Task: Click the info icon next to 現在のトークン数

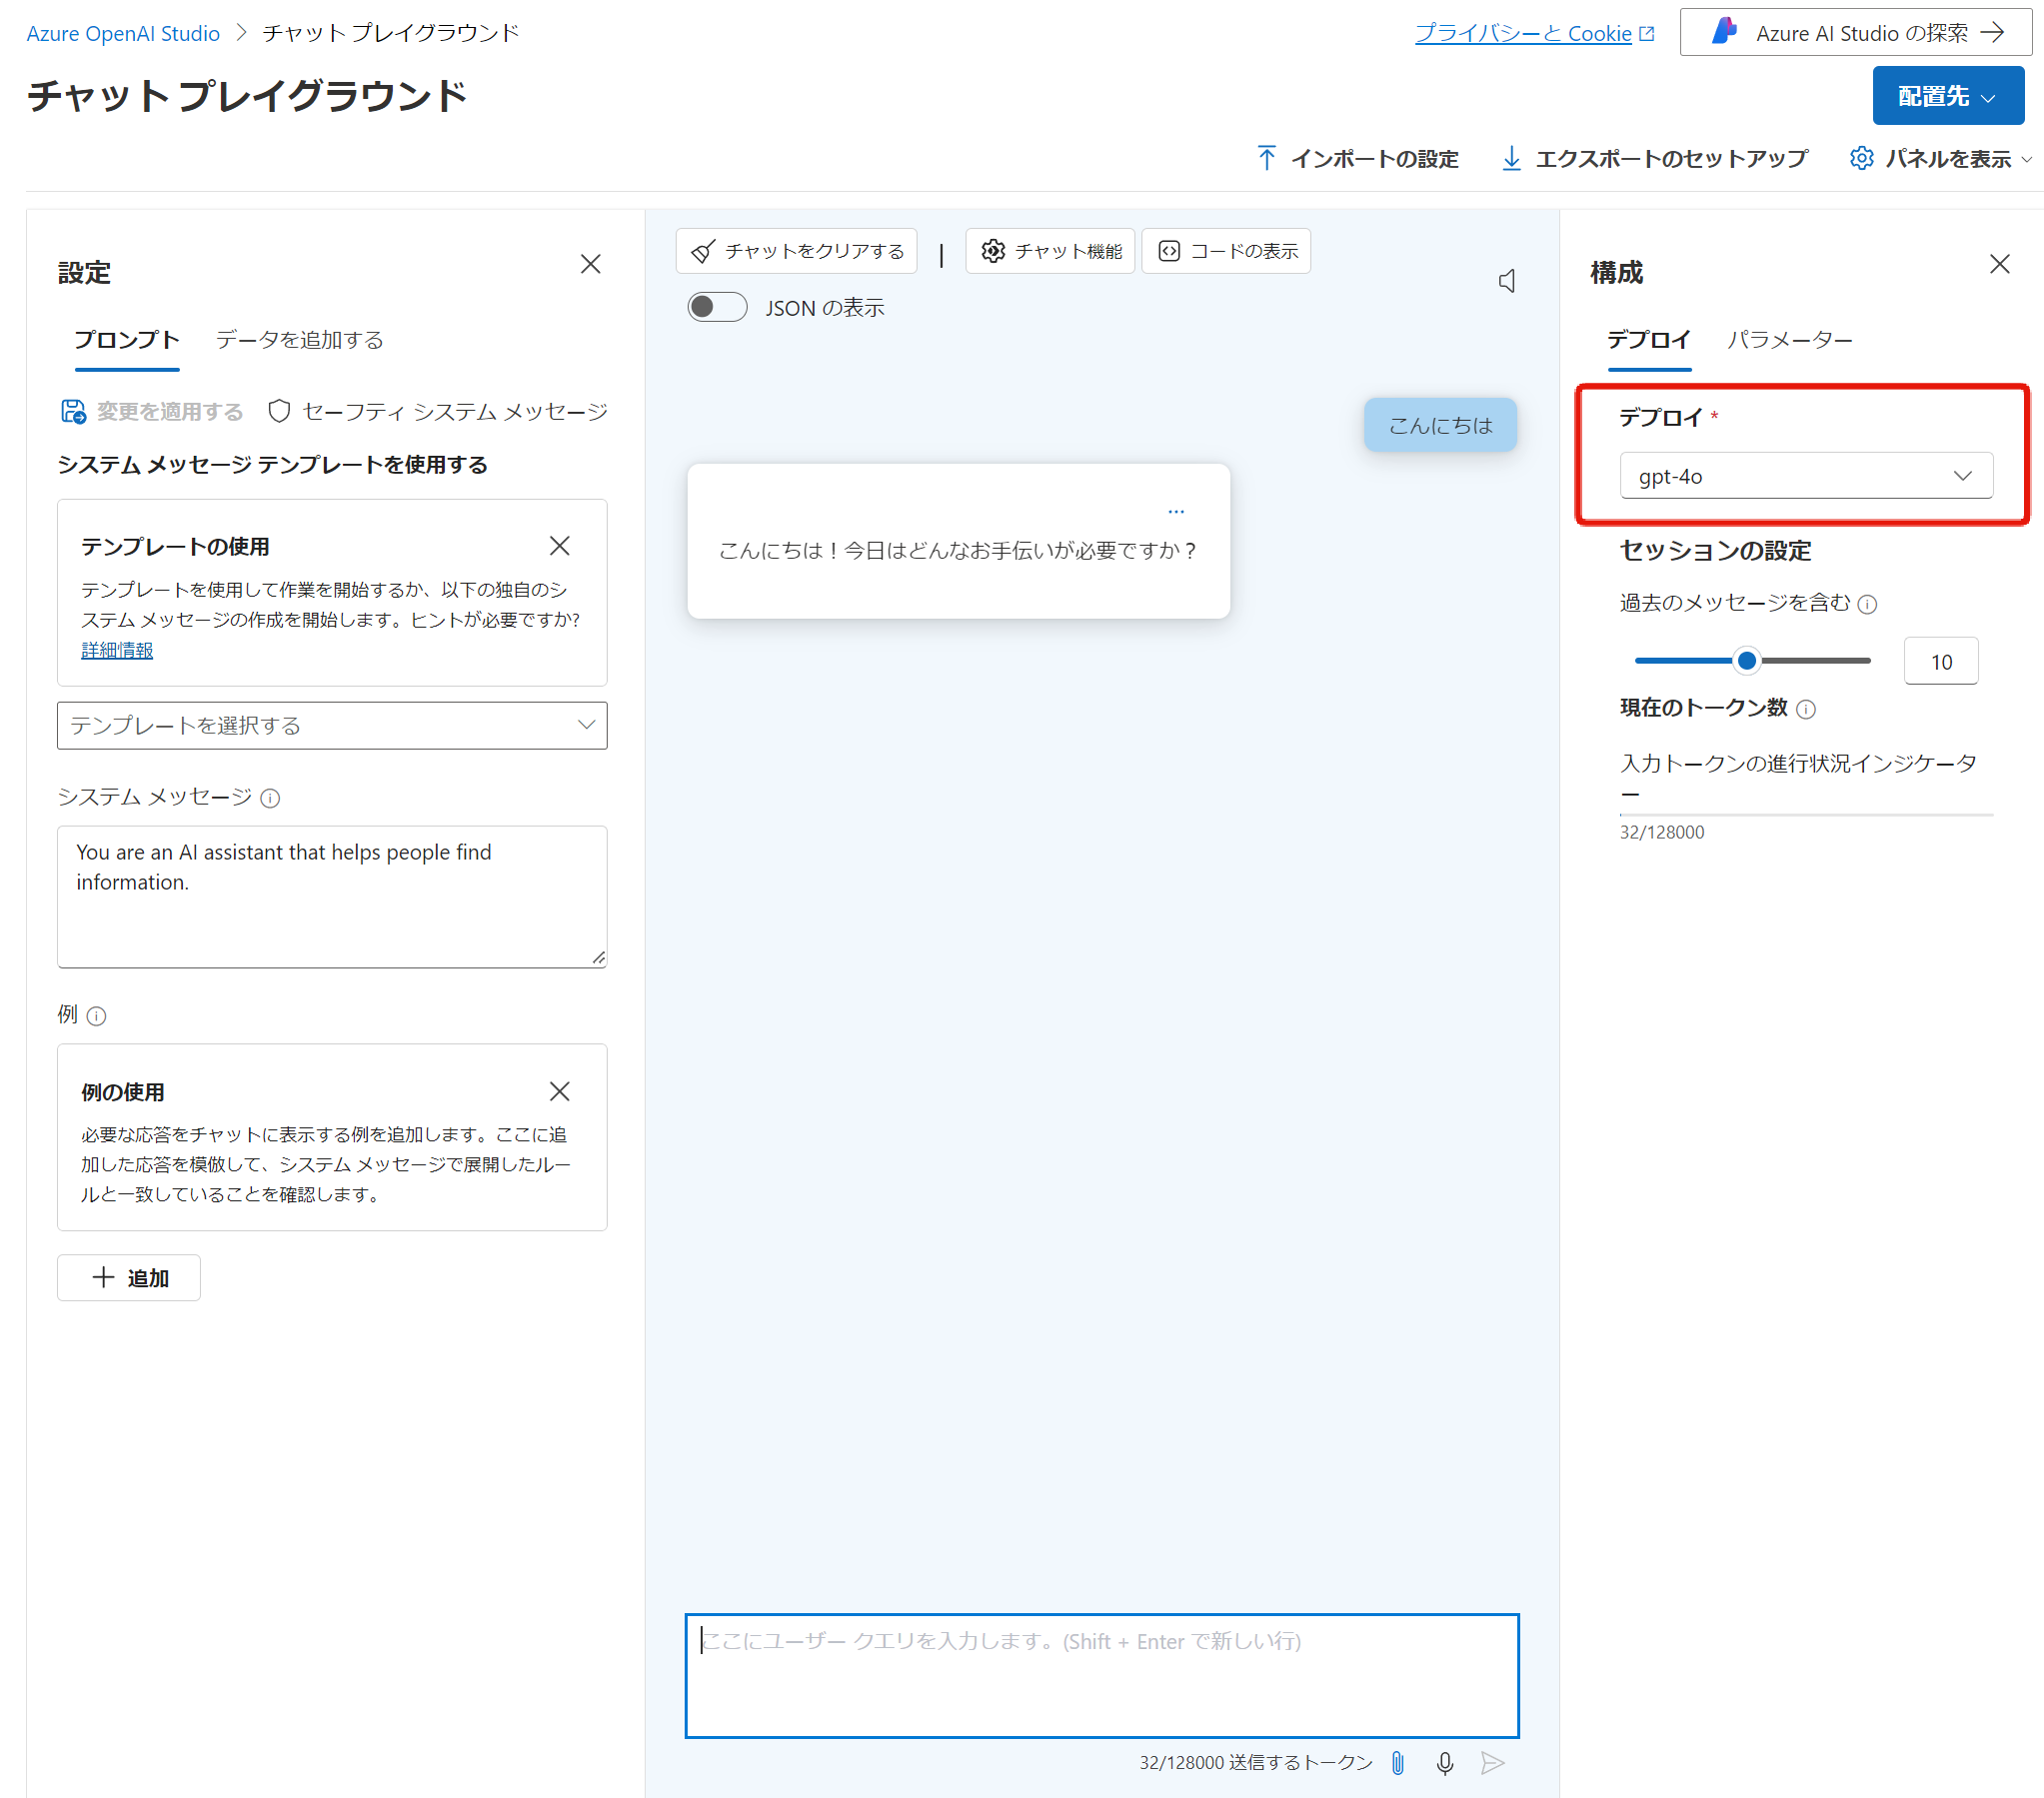Action: [x=1806, y=709]
